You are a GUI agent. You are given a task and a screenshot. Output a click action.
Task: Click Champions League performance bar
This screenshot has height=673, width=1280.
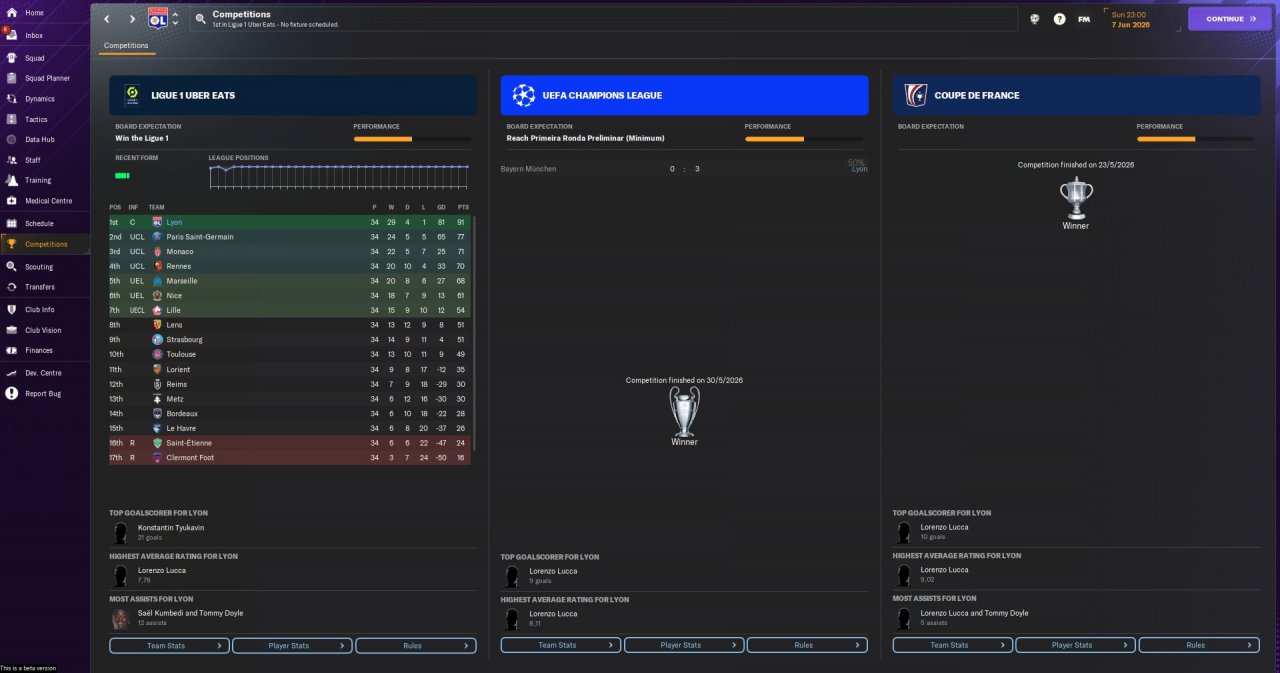click(x=803, y=139)
